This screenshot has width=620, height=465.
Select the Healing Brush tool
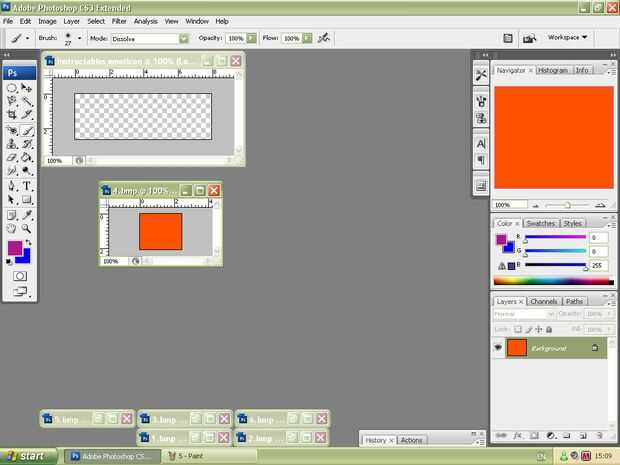tap(12, 130)
